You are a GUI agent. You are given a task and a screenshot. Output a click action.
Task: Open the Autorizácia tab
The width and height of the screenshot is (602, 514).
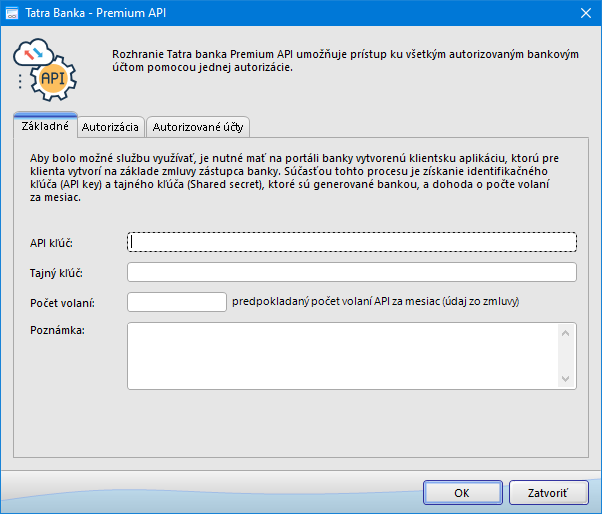110,127
